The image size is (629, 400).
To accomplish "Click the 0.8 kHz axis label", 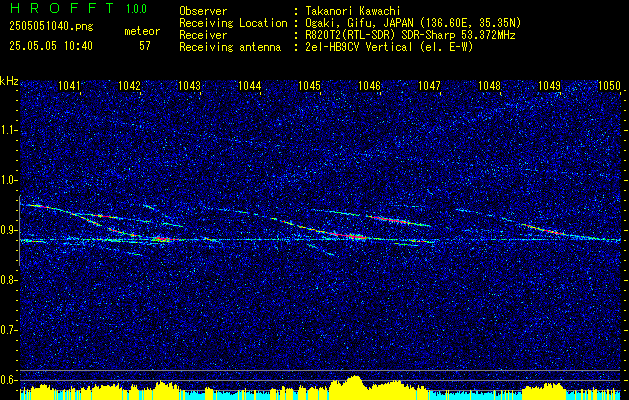I will click(8, 280).
